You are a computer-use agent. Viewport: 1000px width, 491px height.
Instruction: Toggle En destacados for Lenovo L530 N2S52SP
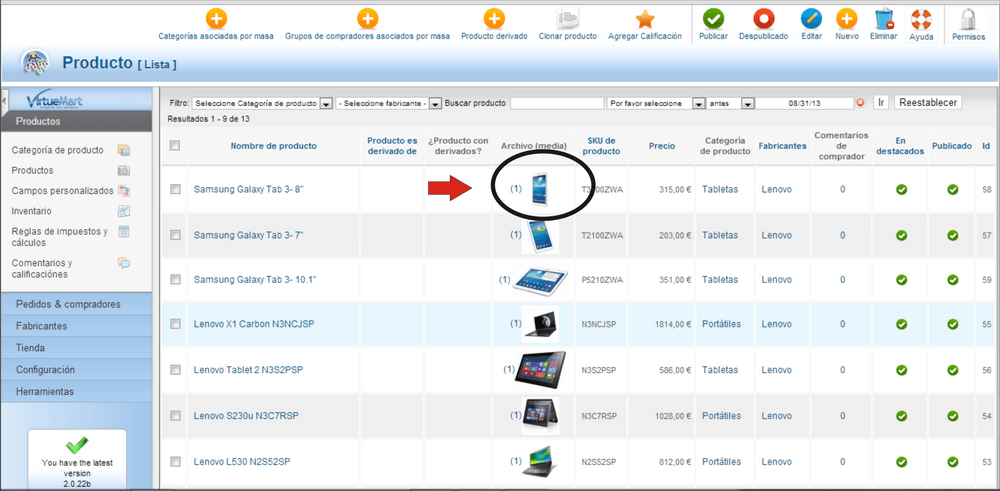click(x=901, y=462)
